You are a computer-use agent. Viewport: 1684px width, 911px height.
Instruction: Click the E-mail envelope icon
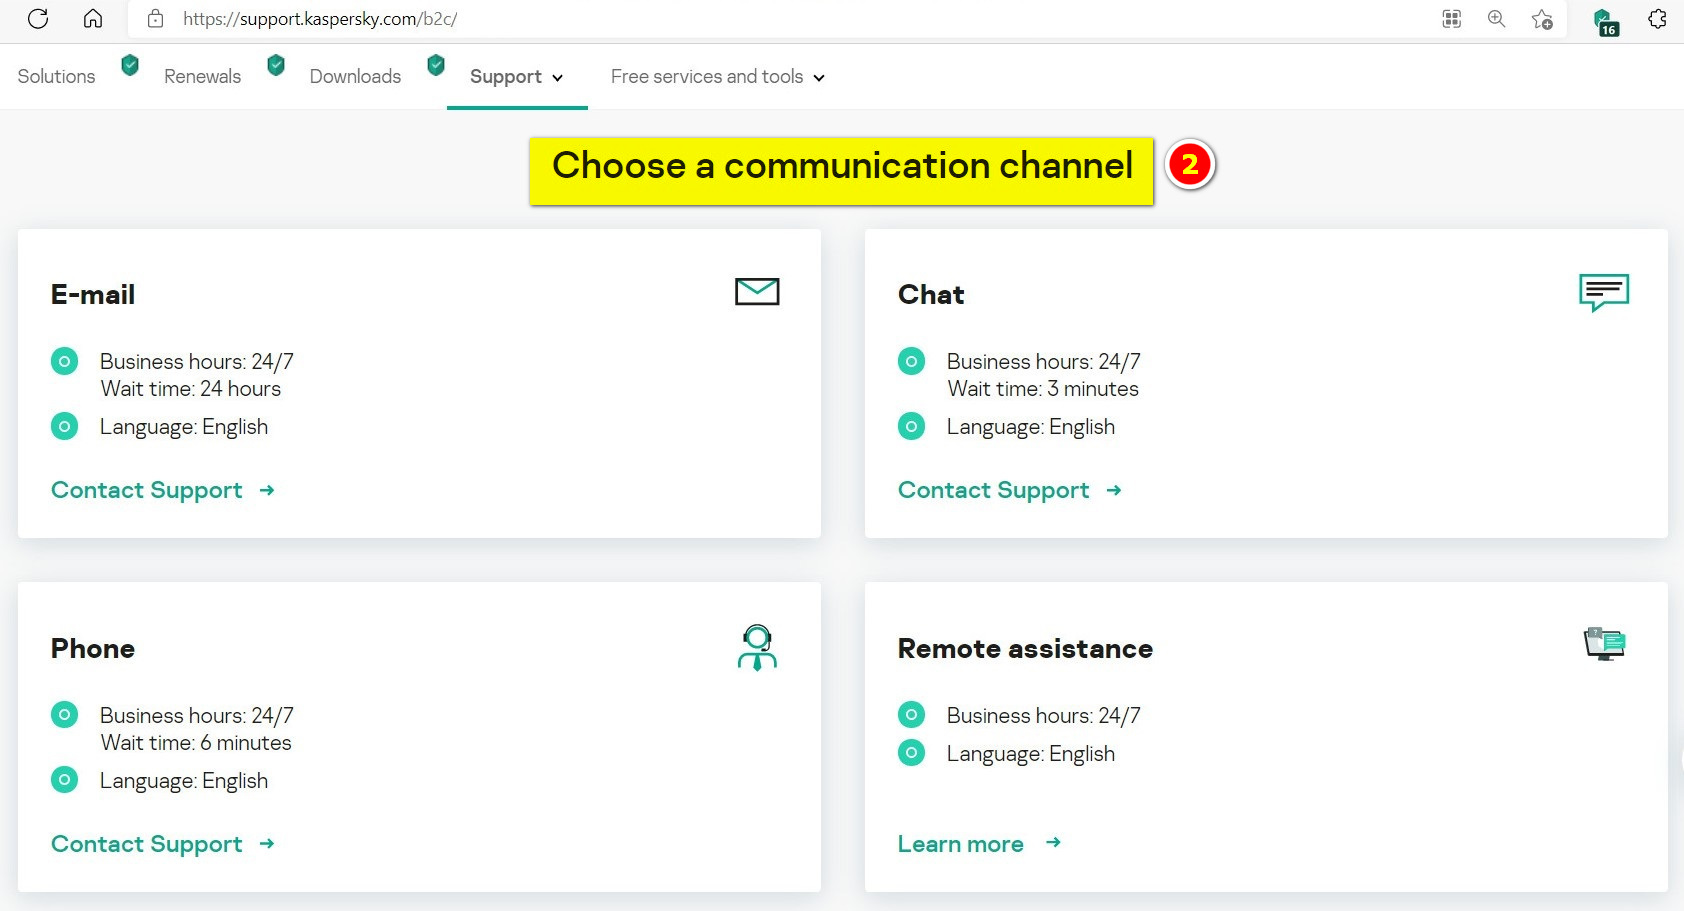tap(757, 291)
